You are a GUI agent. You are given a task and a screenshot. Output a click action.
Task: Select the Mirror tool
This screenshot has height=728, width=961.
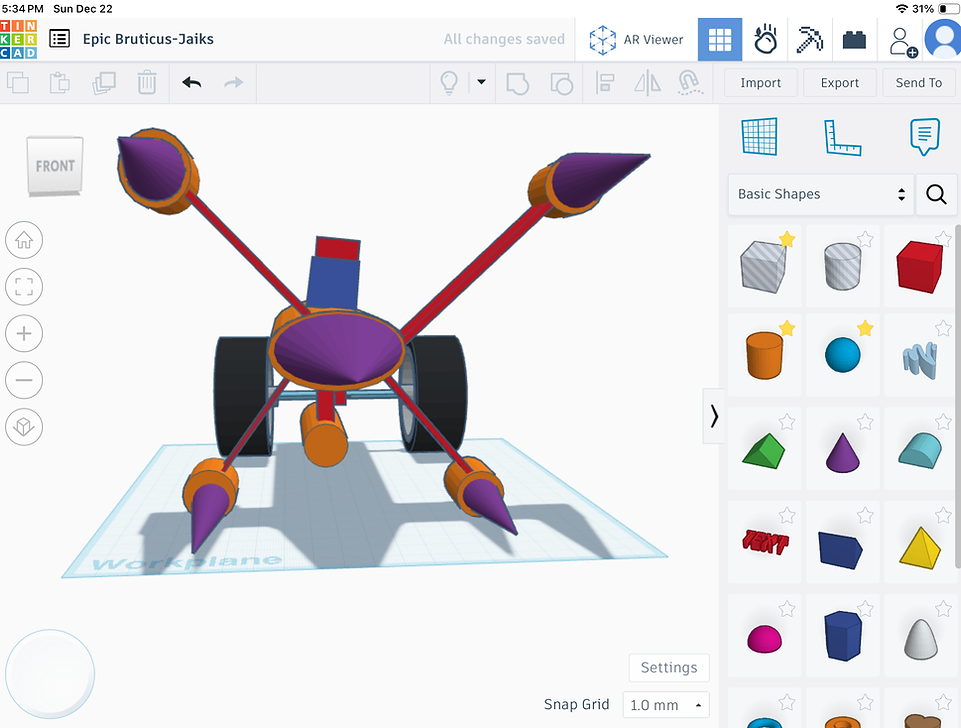[647, 83]
